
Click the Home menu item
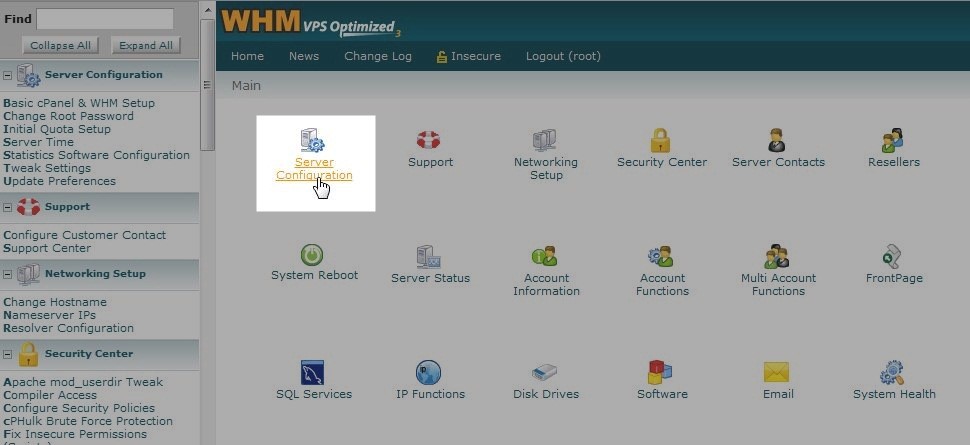247,56
